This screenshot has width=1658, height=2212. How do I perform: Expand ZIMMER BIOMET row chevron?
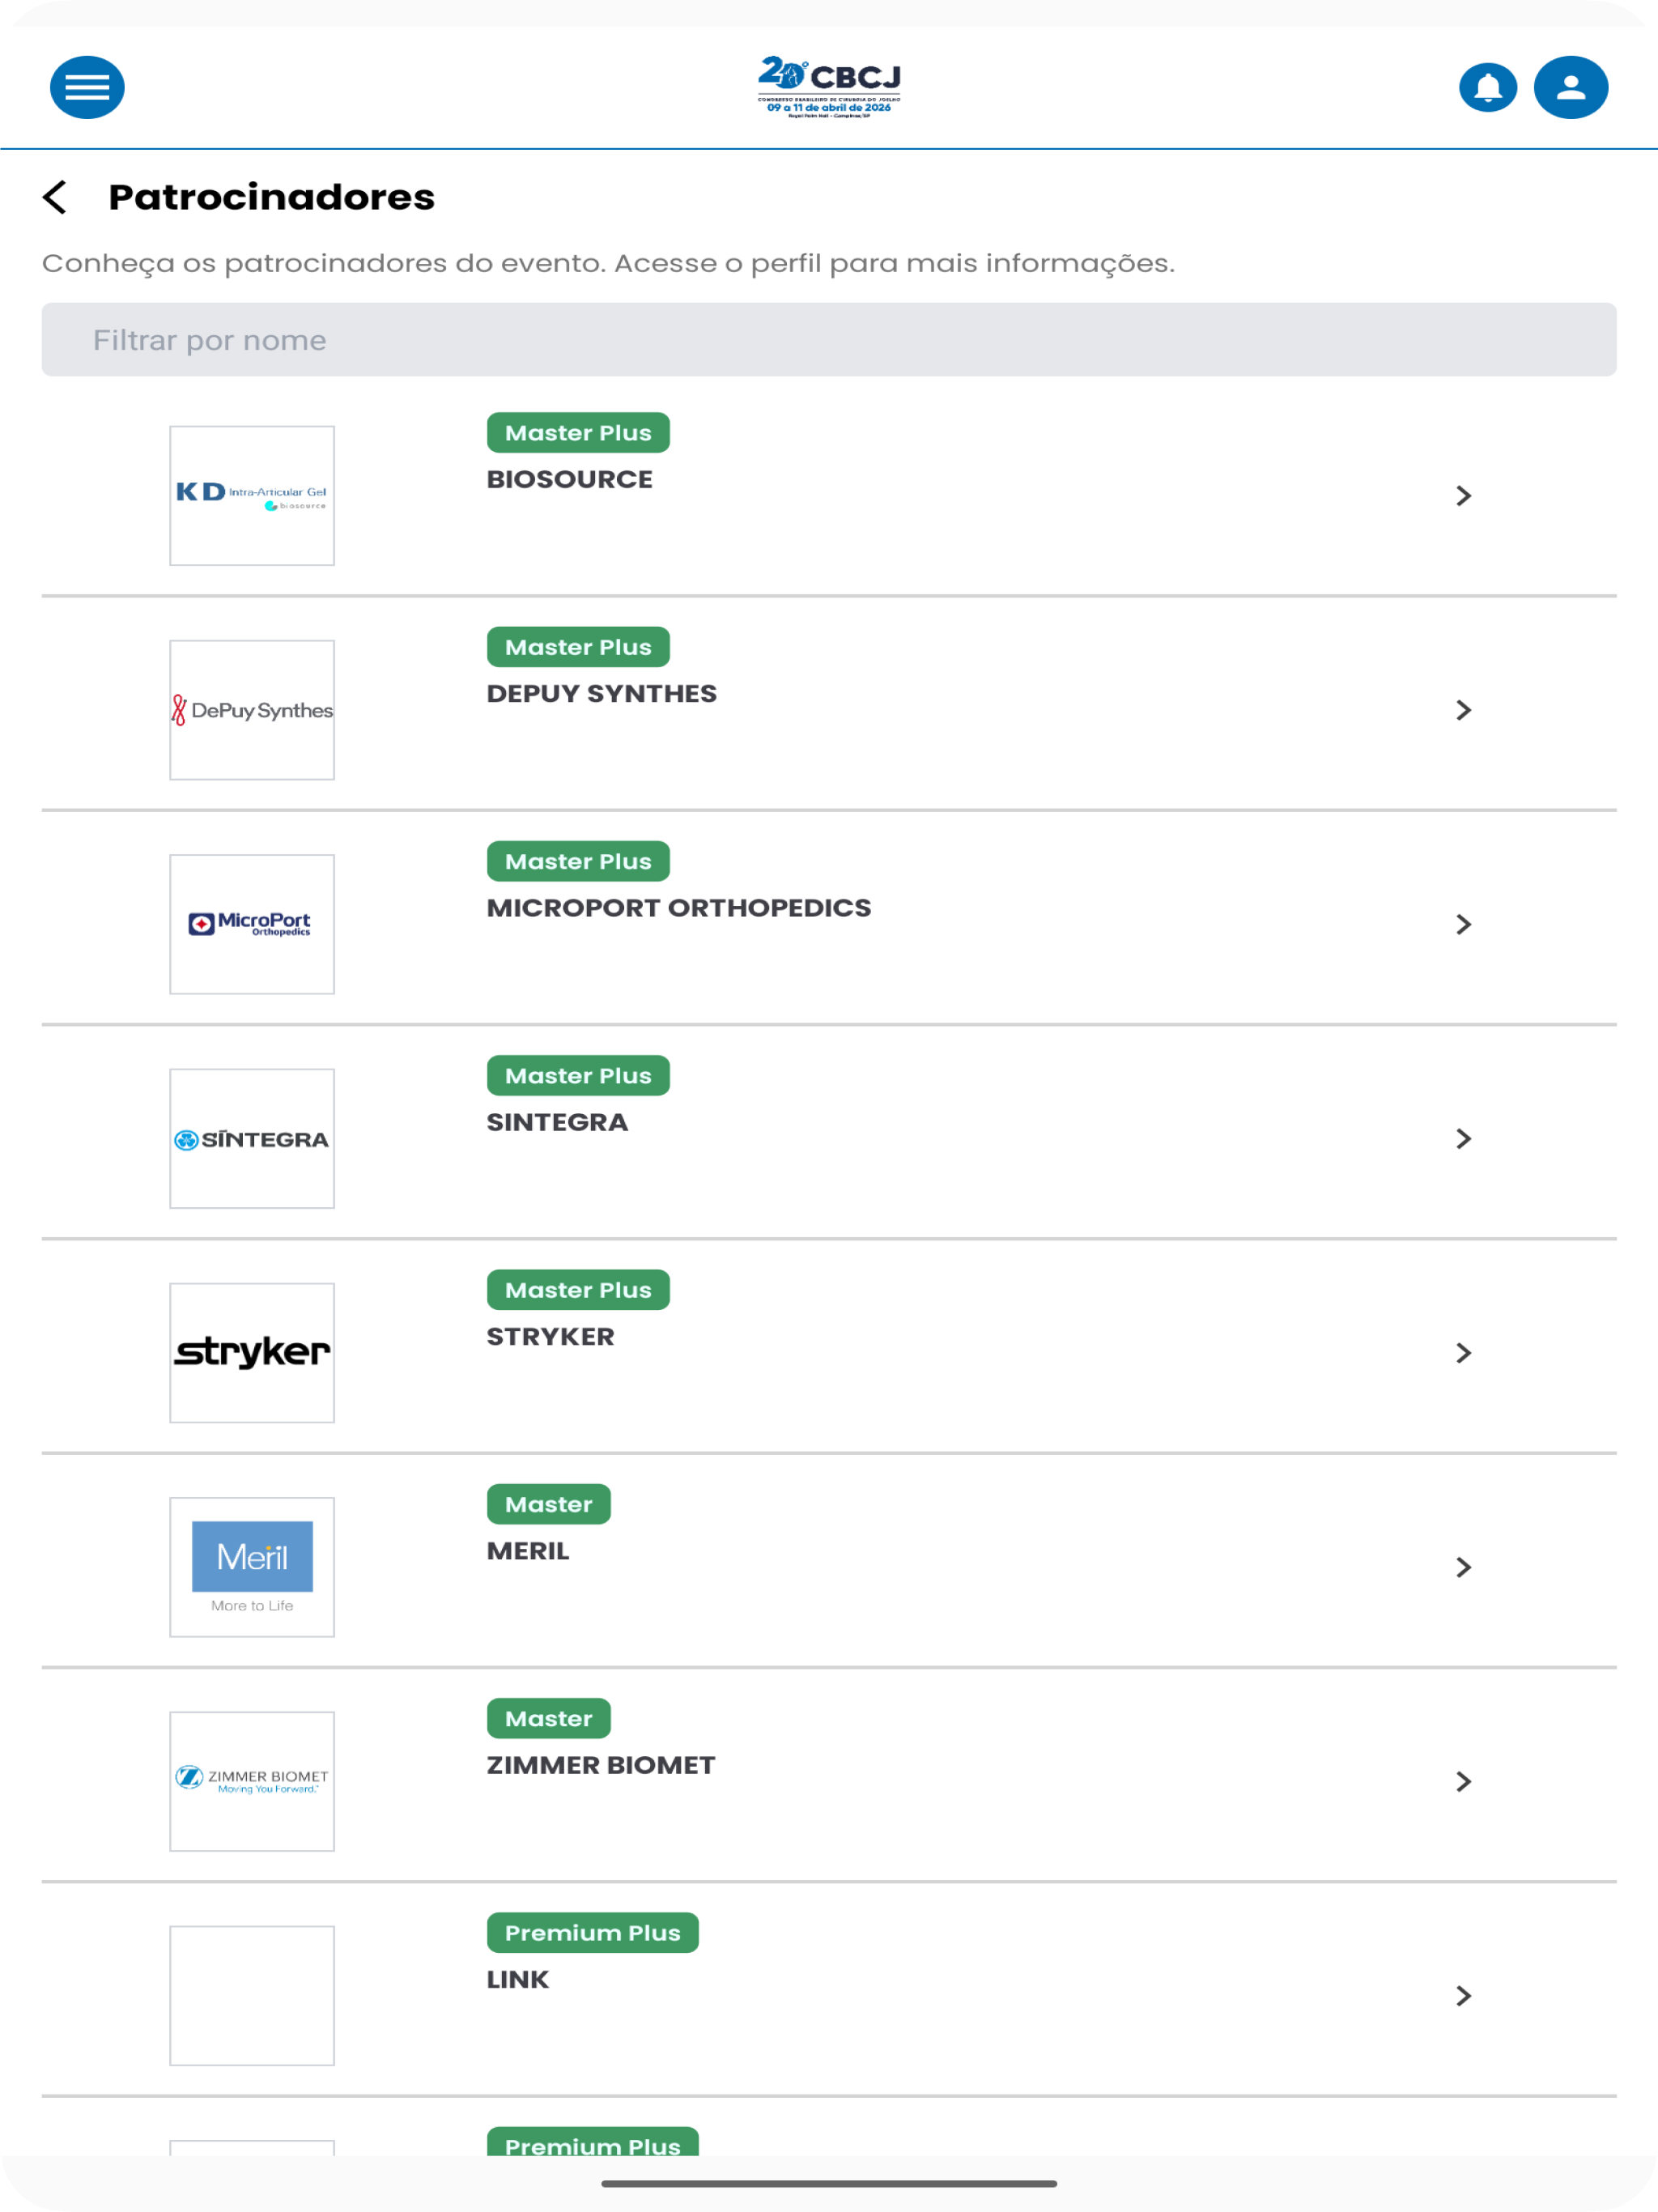coord(1464,1781)
